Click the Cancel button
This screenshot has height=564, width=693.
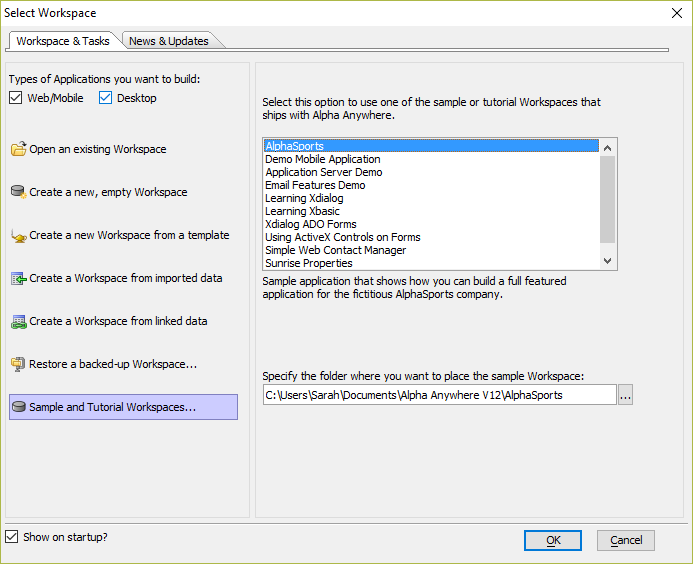coord(625,540)
